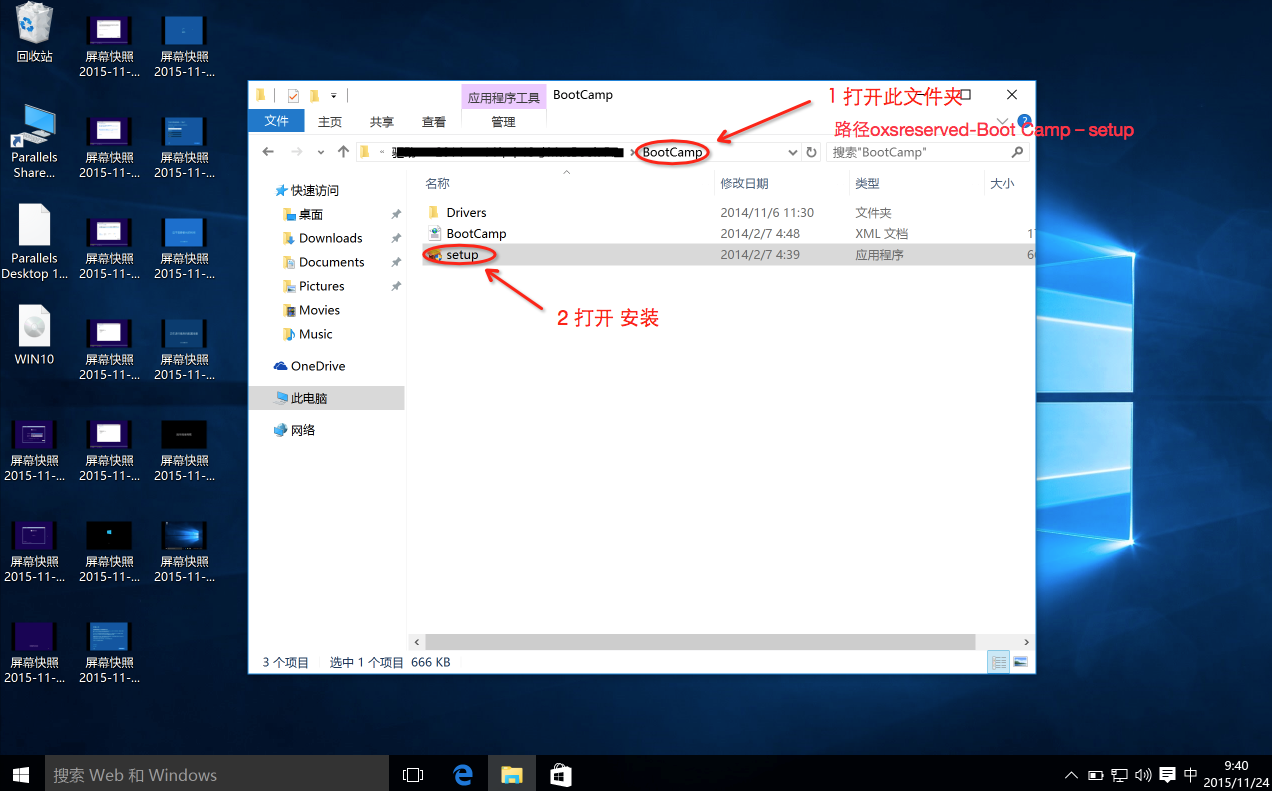Open network status tray icon
1272x791 pixels.
coord(1119,775)
